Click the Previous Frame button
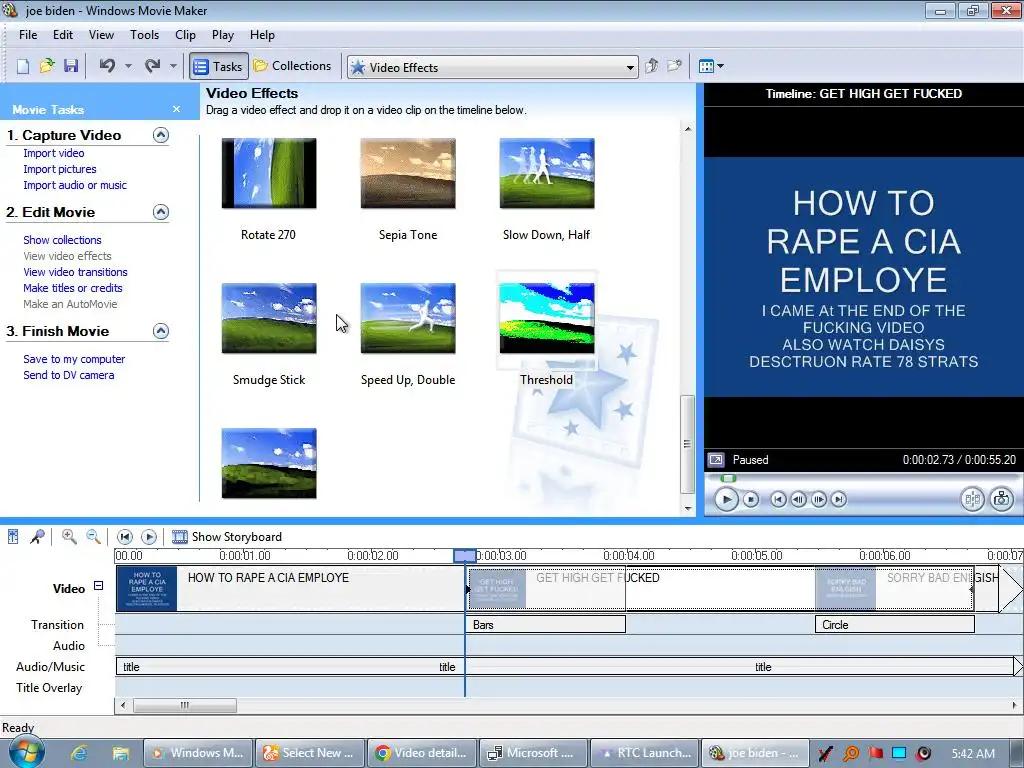 [x=798, y=500]
